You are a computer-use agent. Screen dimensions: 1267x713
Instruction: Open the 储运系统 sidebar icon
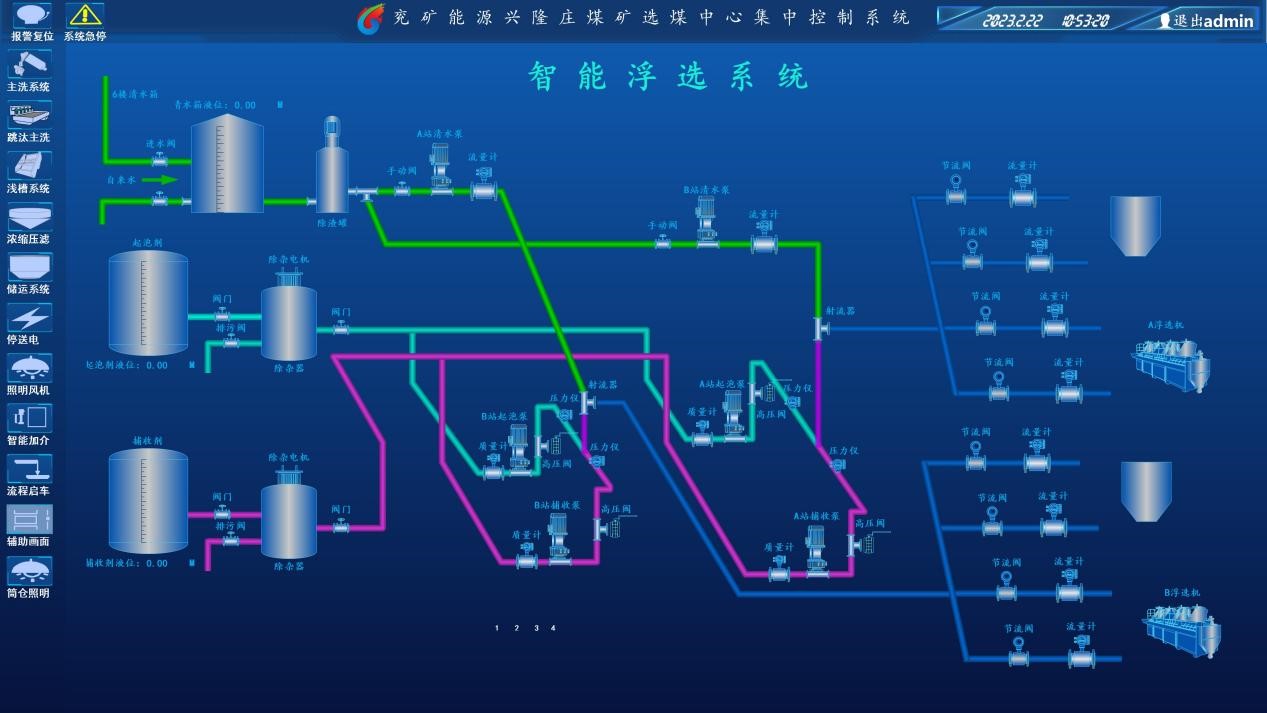pos(29,267)
